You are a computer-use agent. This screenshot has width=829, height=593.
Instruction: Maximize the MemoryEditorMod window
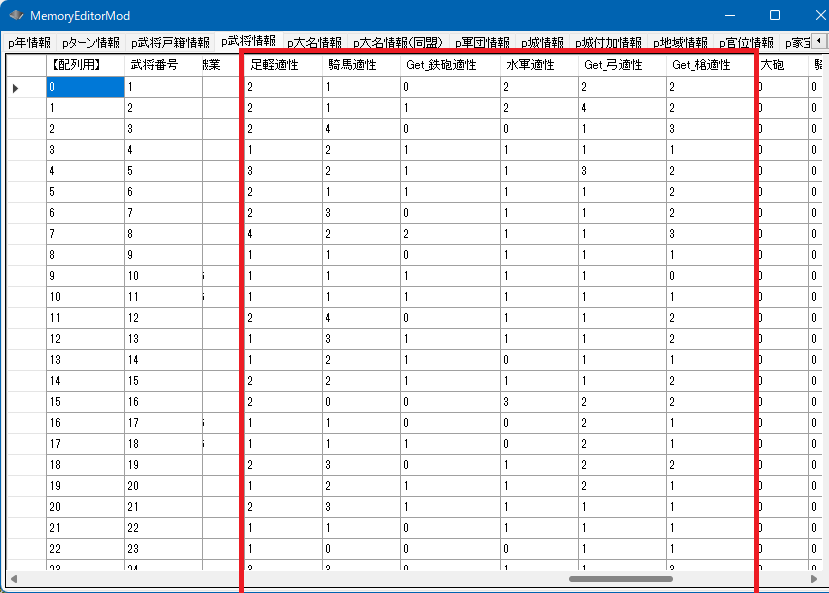pos(774,16)
